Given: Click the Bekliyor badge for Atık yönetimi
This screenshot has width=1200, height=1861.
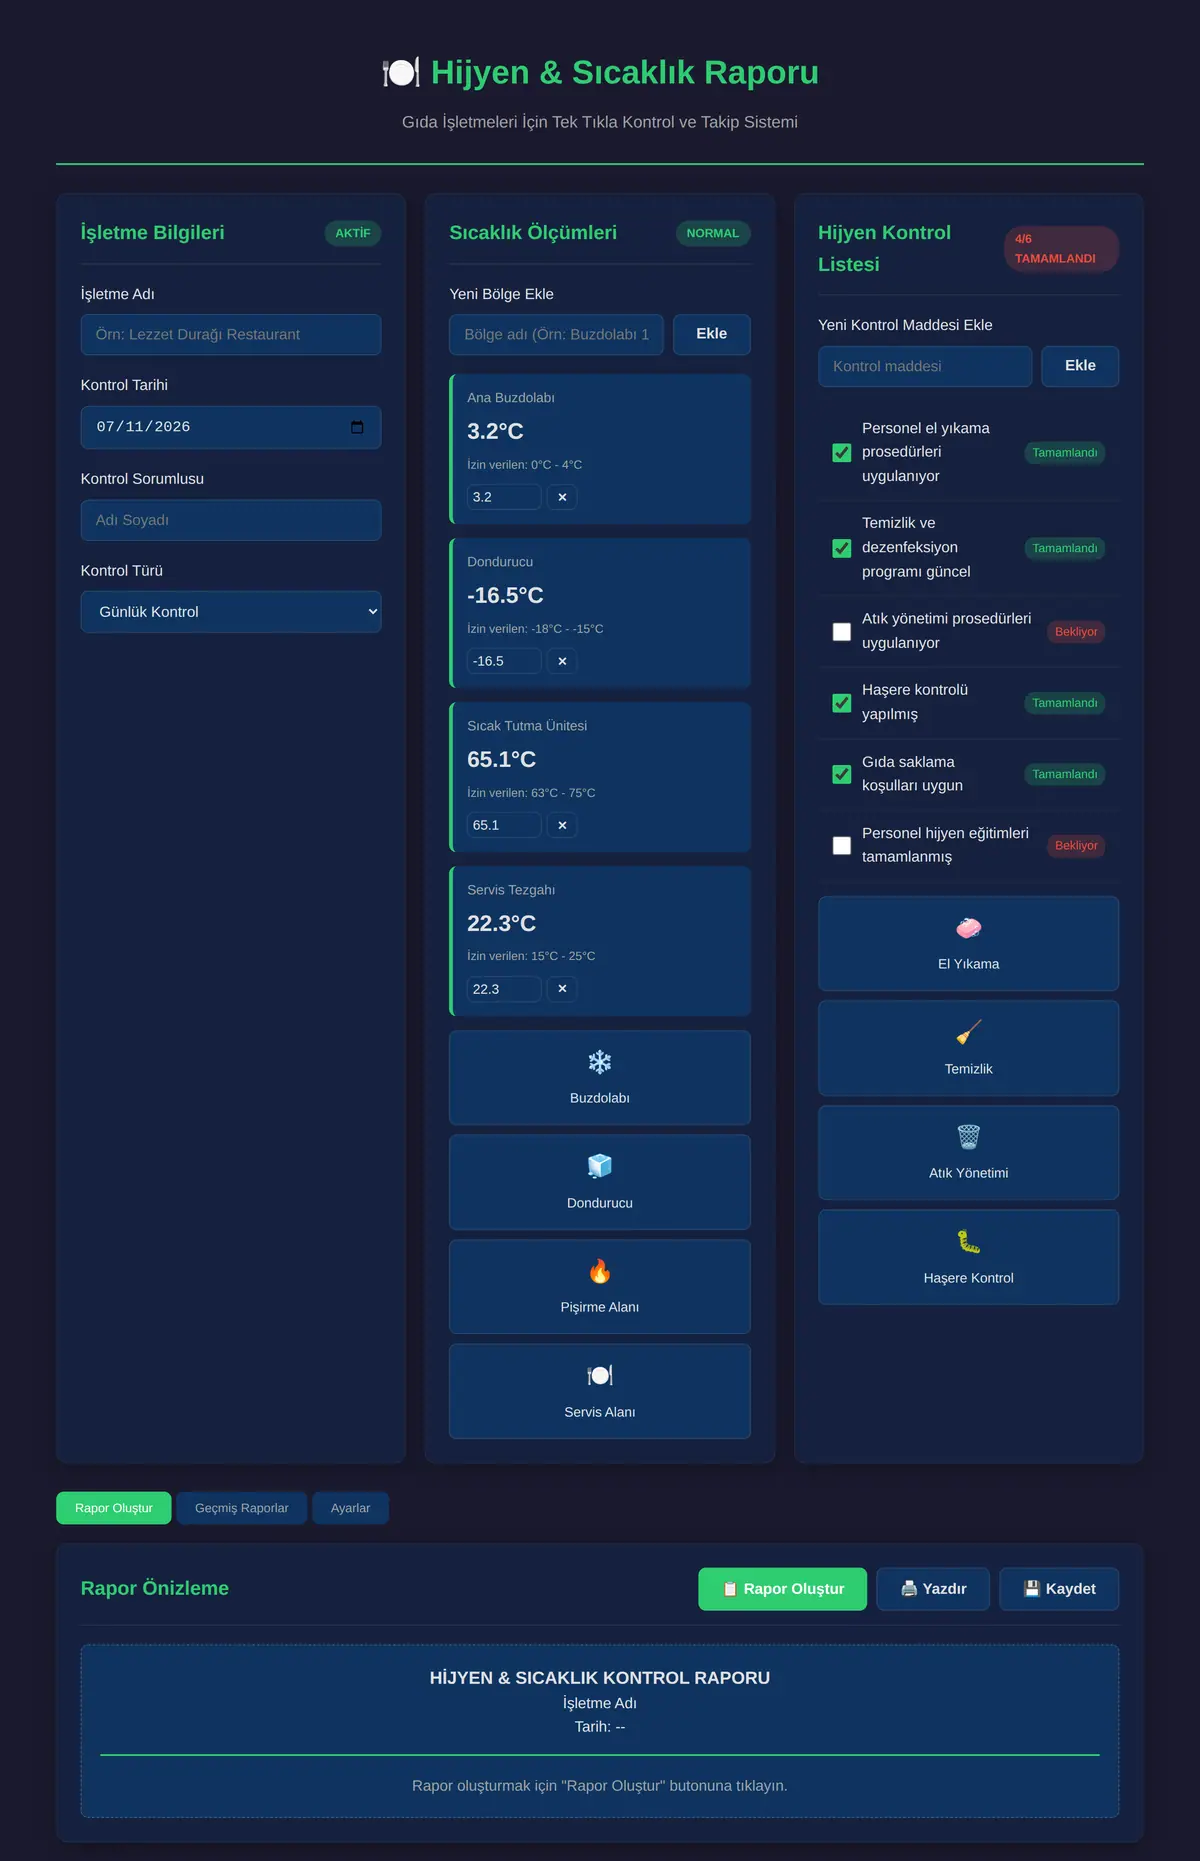Looking at the screenshot, I should (1076, 632).
